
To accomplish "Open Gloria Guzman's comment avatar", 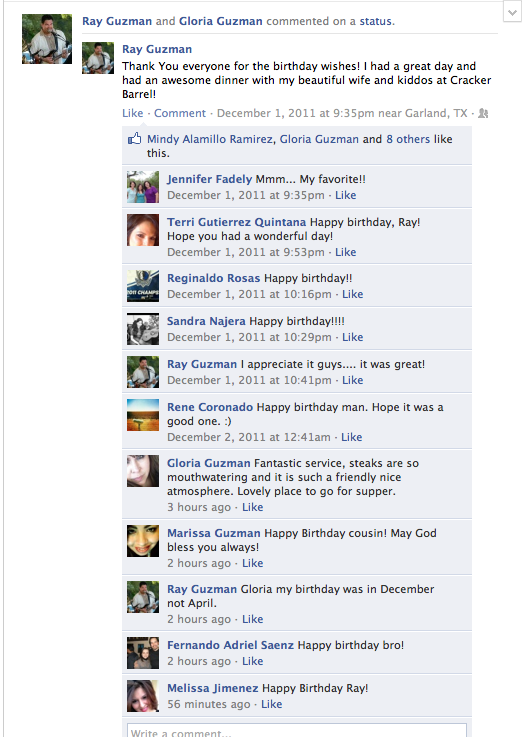I will click(x=143, y=471).
